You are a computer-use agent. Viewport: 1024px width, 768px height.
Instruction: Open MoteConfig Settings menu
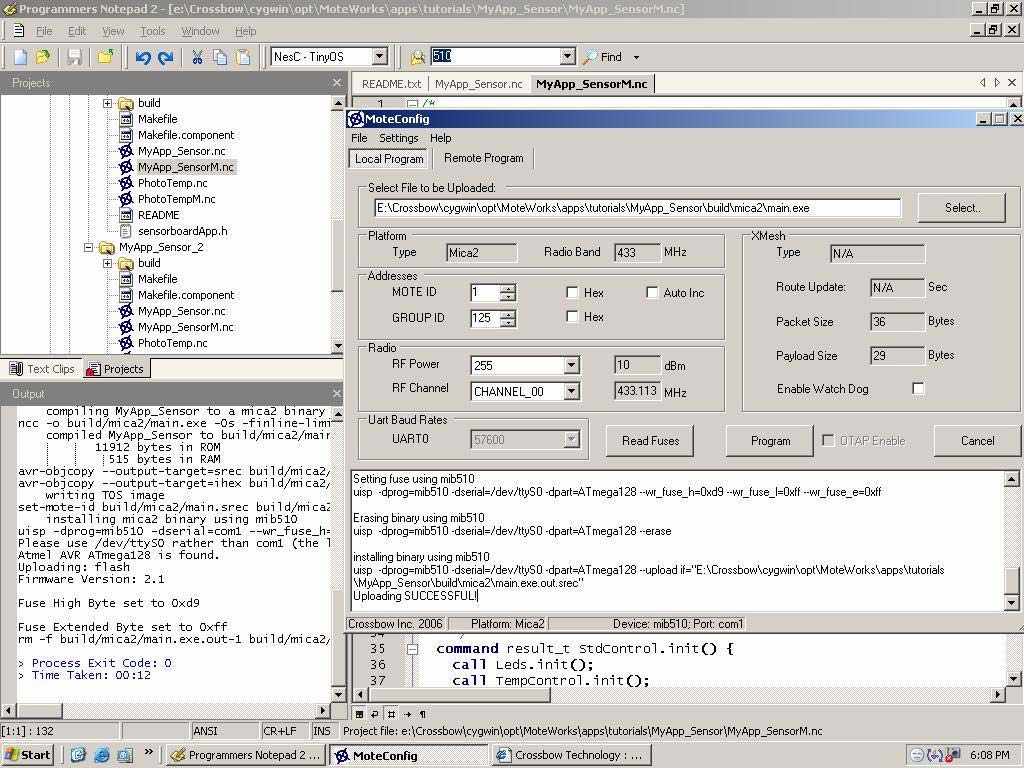tap(398, 138)
